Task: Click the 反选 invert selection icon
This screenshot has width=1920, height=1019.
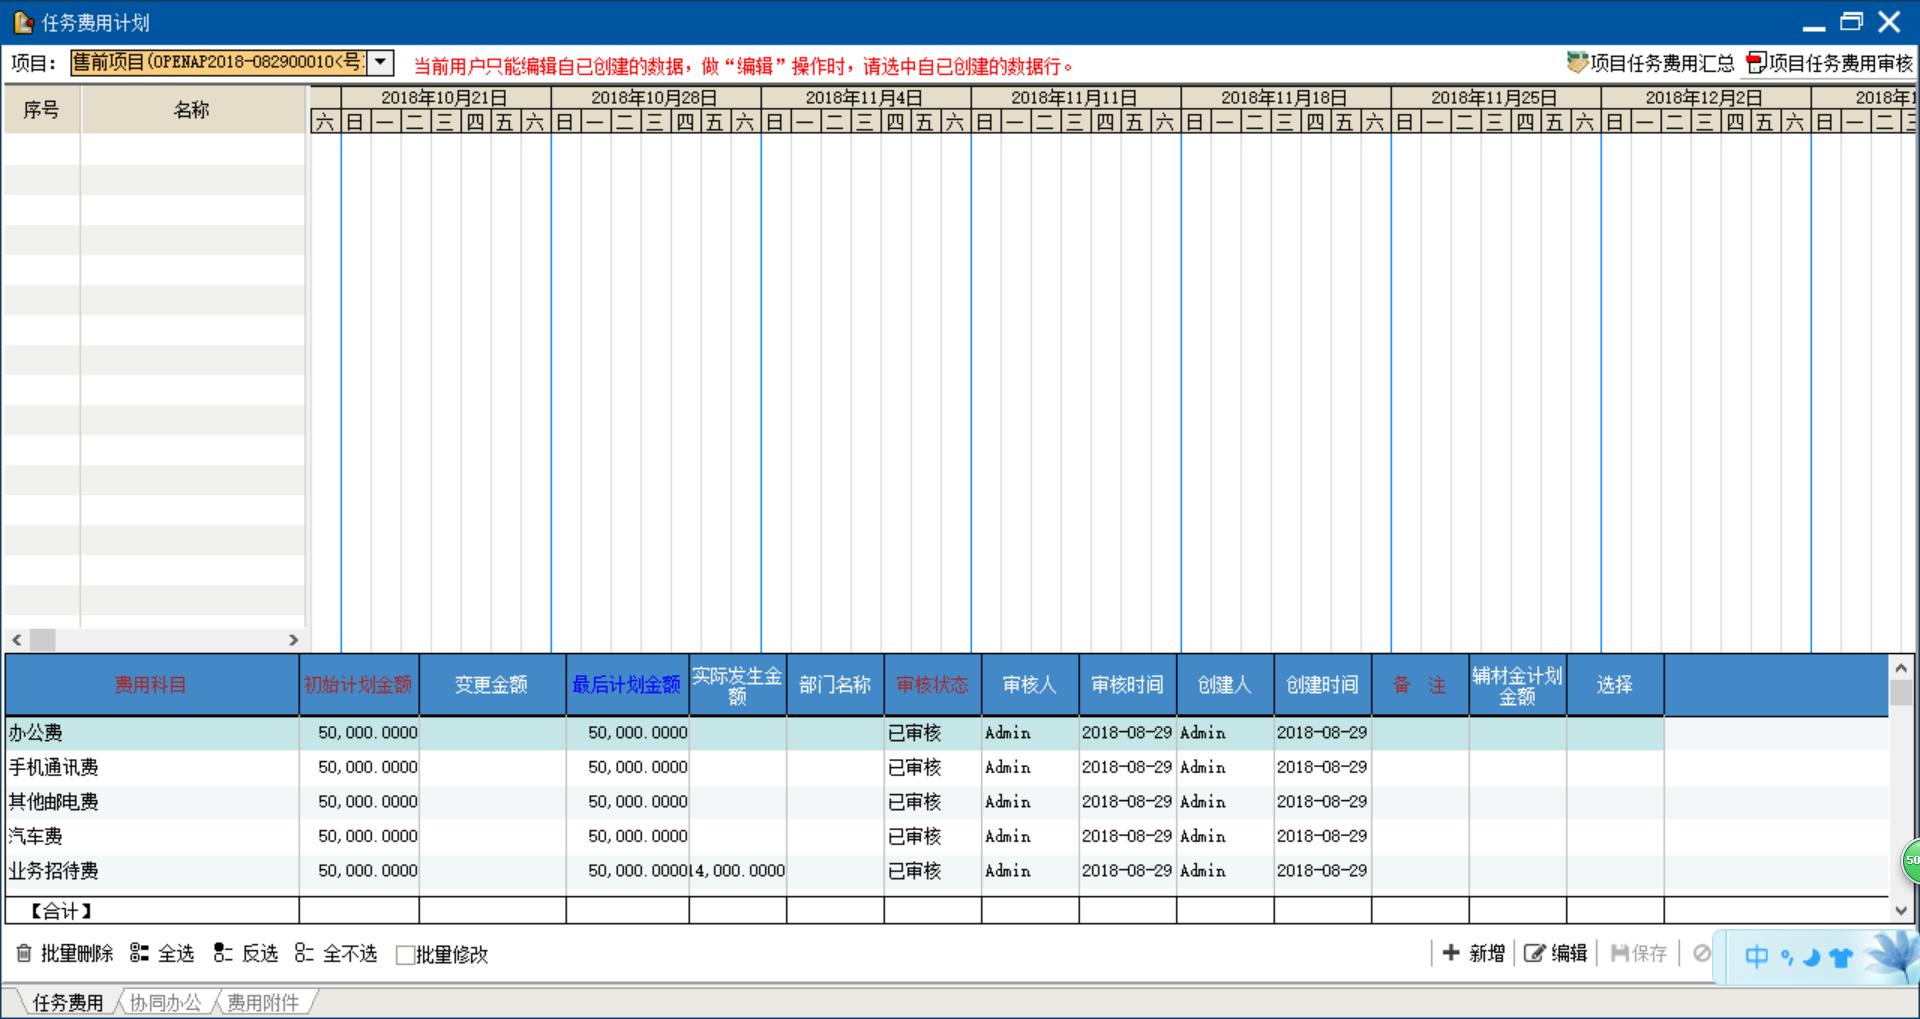Action: (222, 953)
